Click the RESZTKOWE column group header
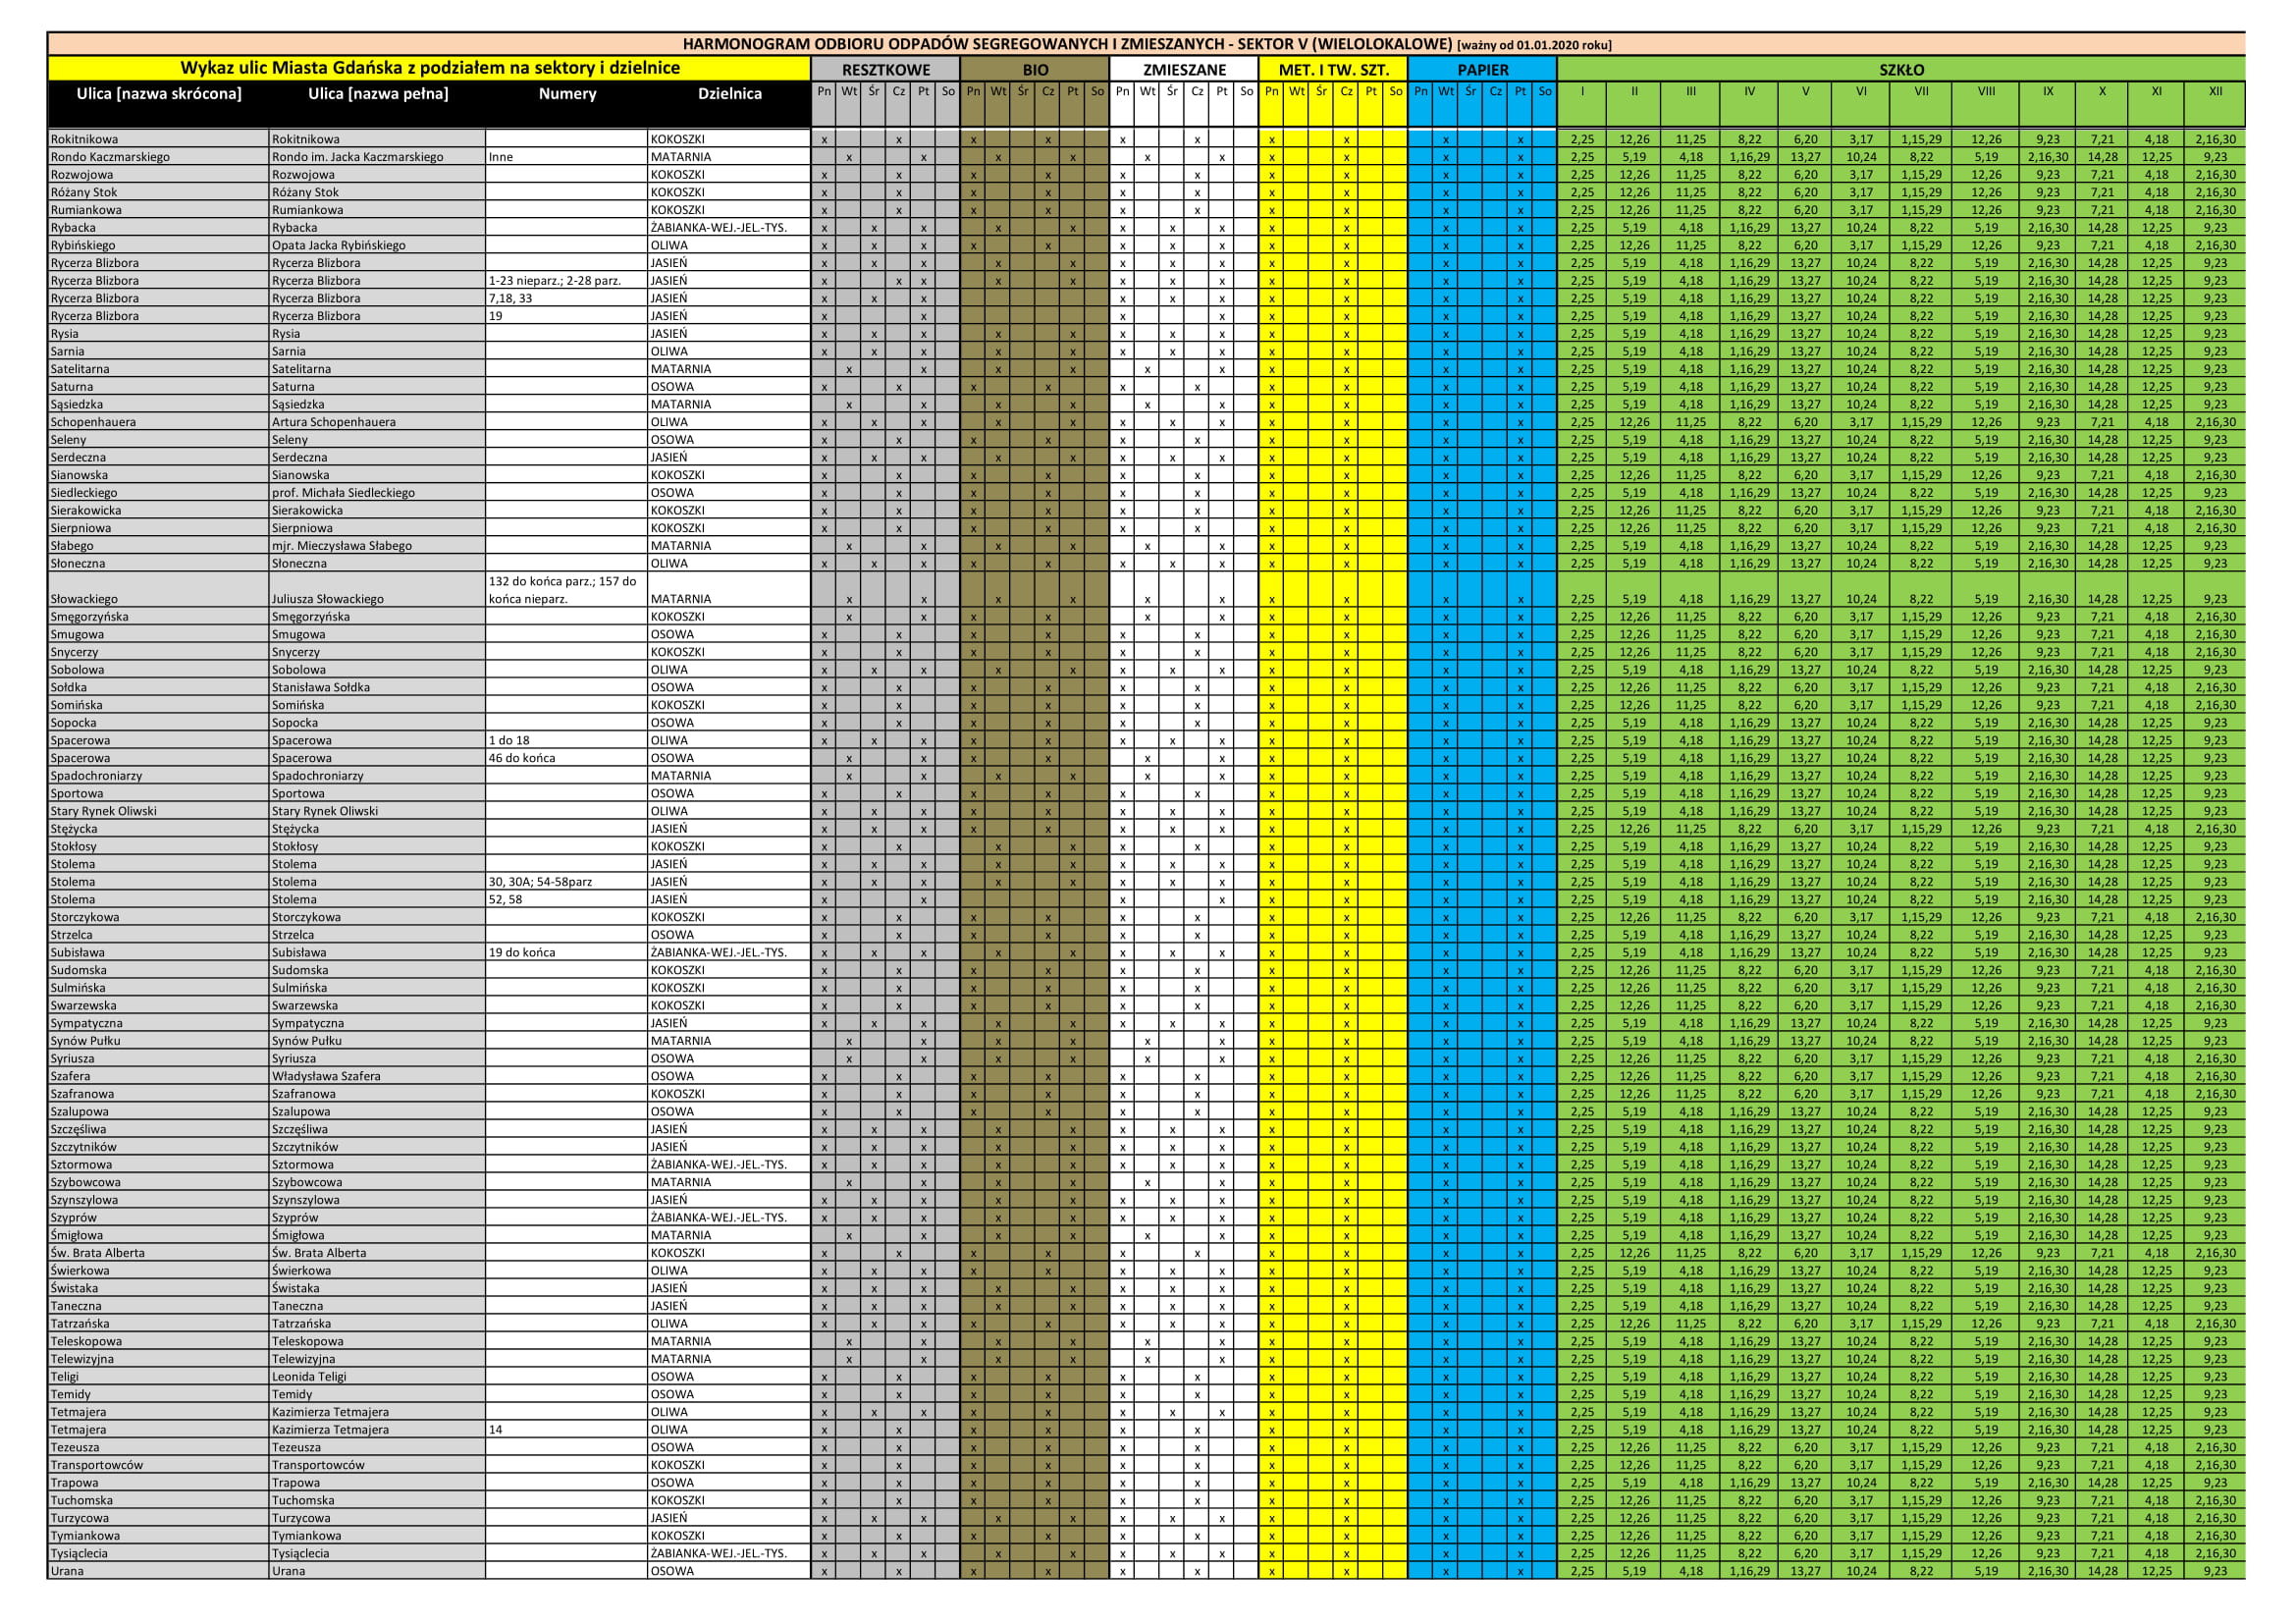Viewport: 2296px width, 1624px height. click(885, 70)
